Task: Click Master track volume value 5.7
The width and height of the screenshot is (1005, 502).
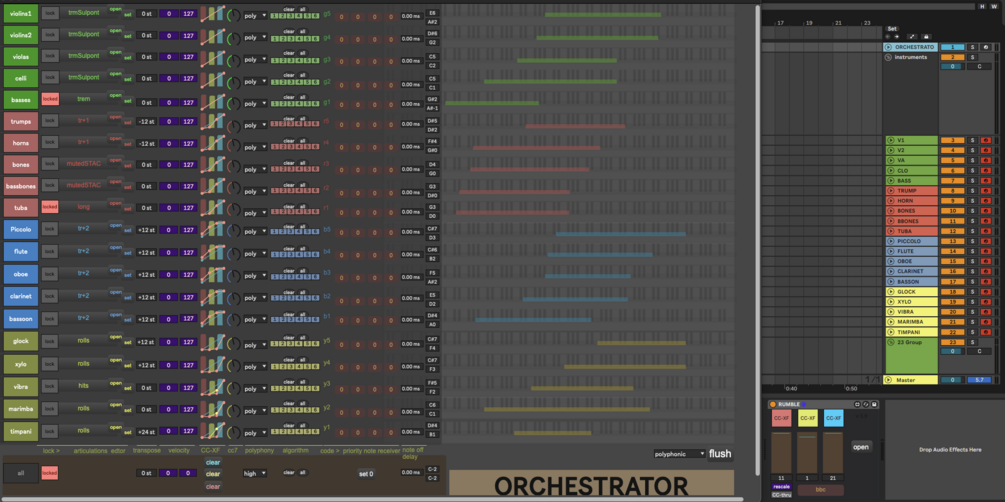Action: coord(979,380)
